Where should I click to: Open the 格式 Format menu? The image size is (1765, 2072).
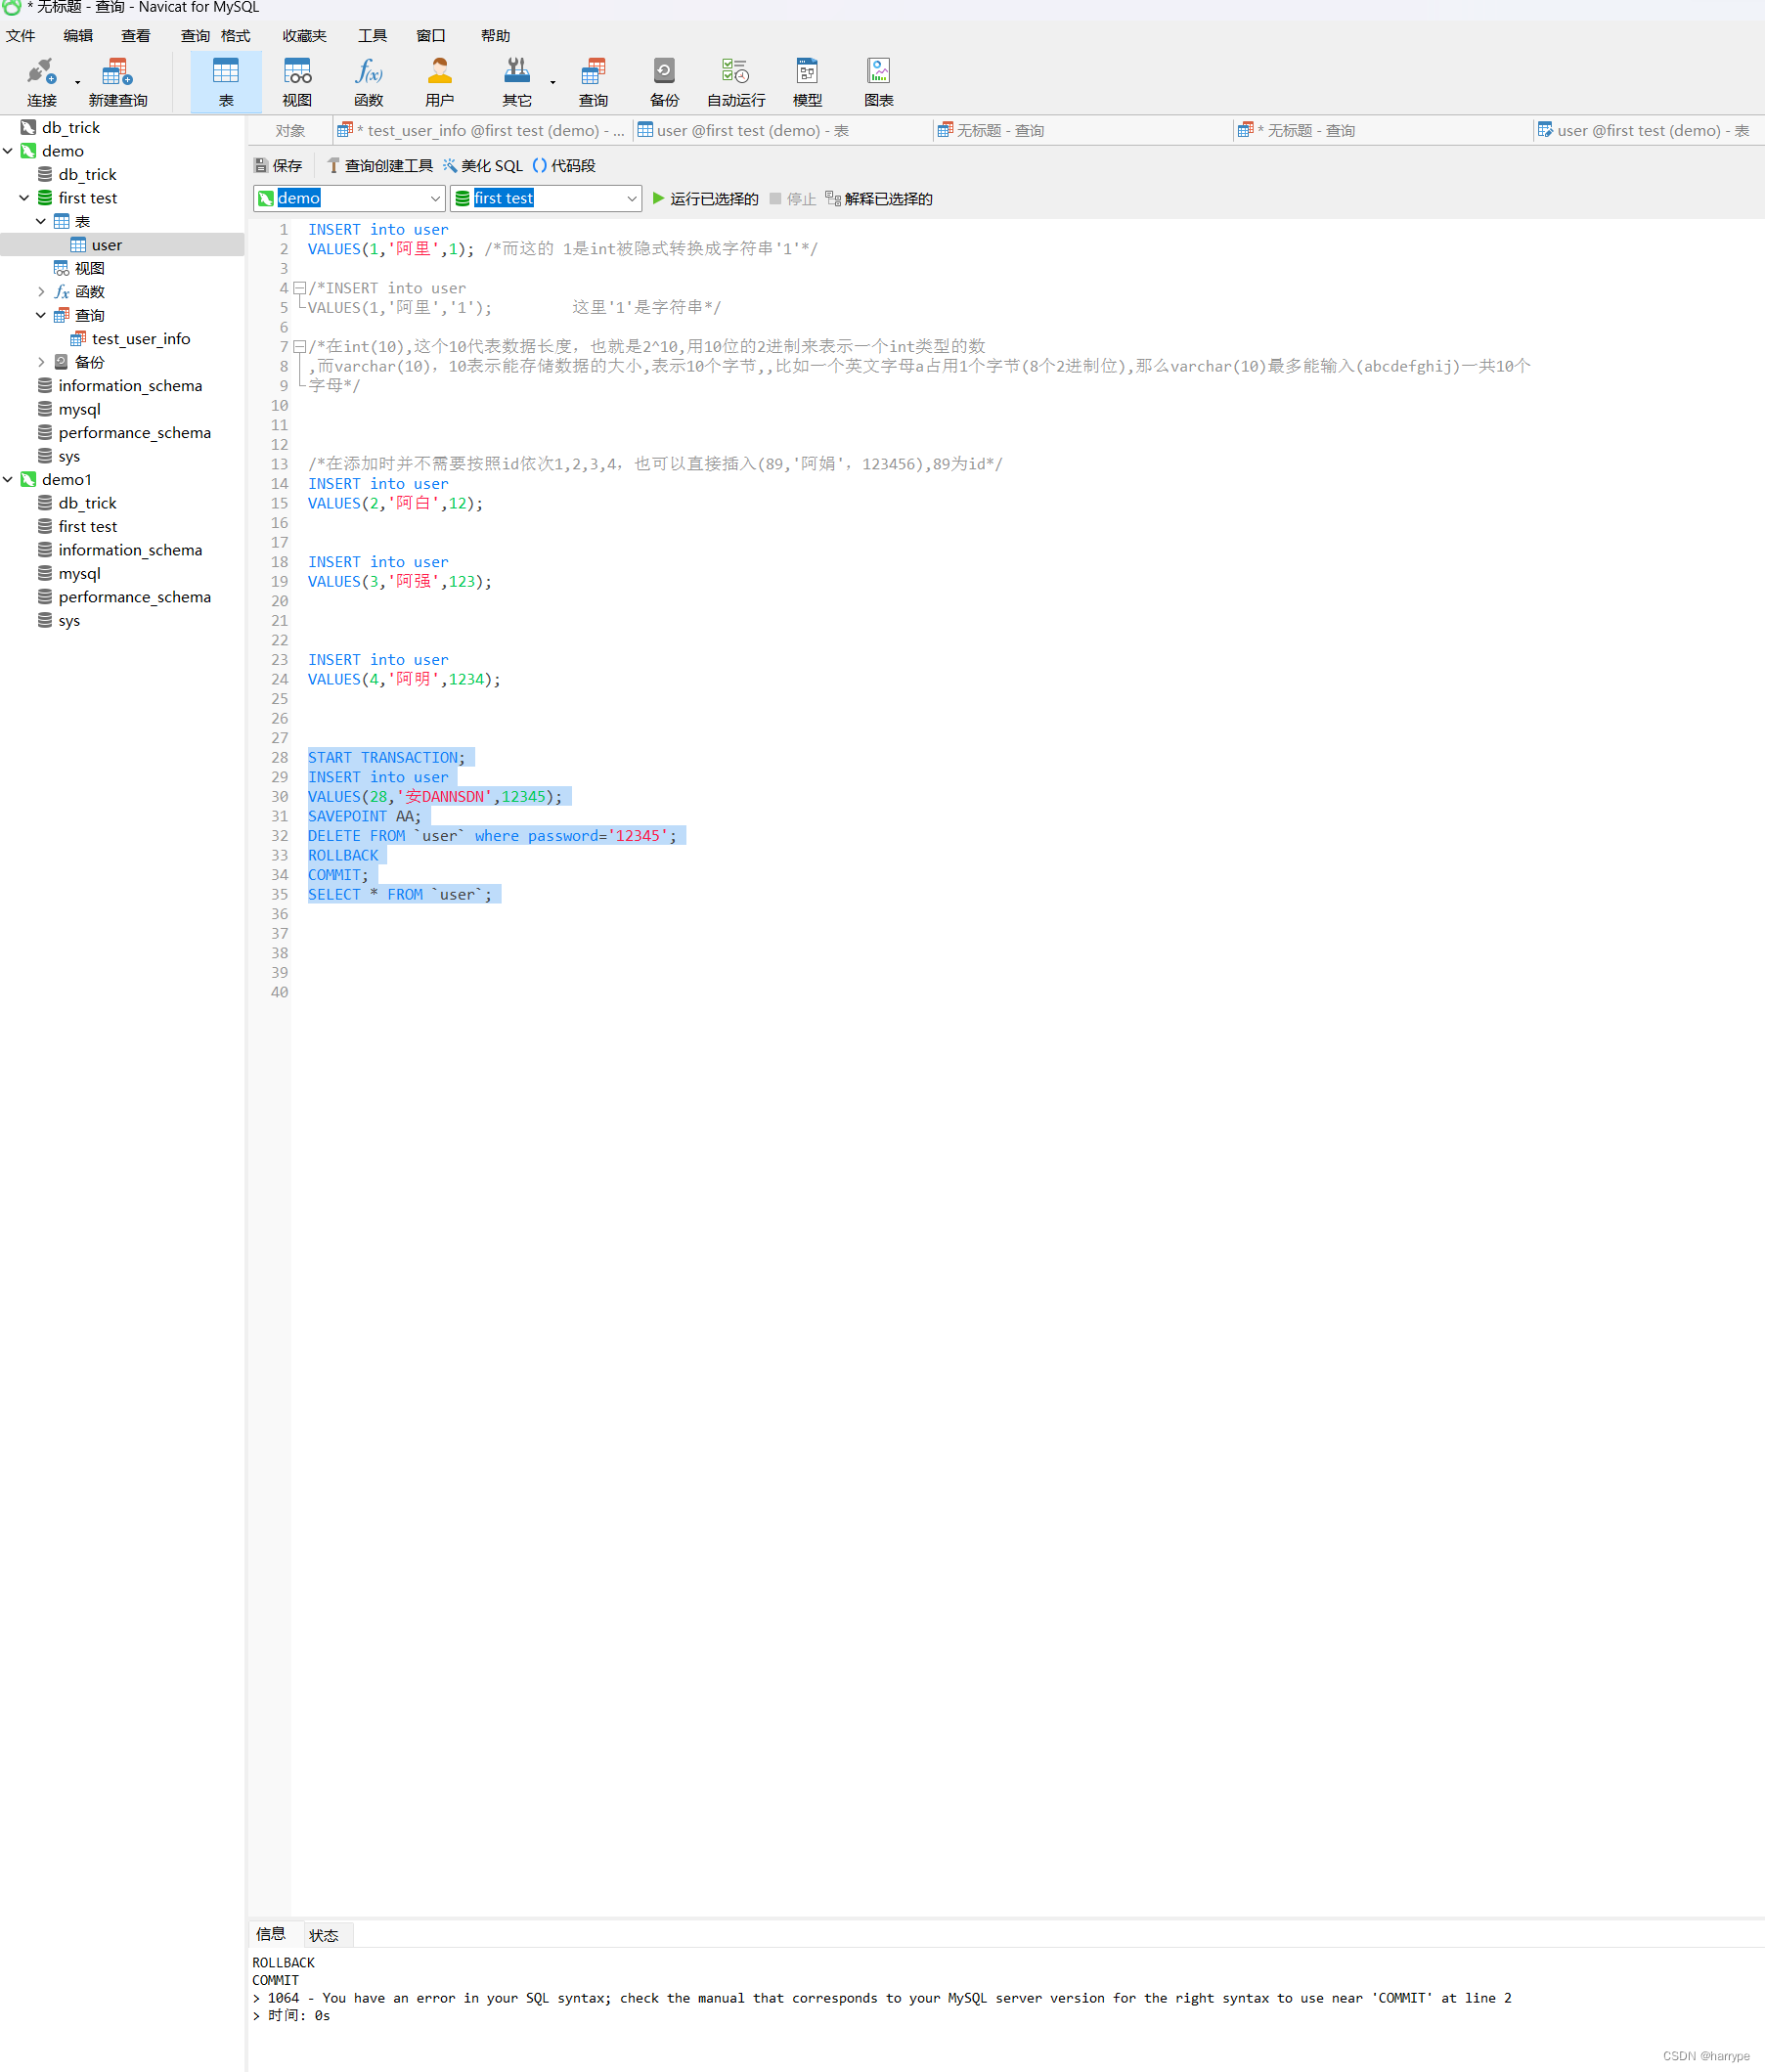pos(236,36)
